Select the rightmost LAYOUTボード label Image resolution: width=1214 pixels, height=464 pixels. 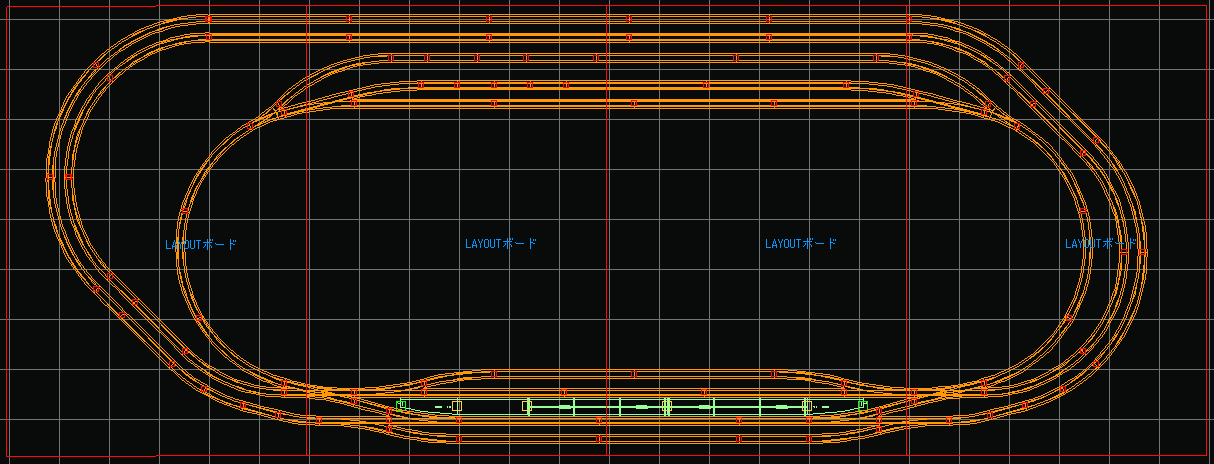1101,244
